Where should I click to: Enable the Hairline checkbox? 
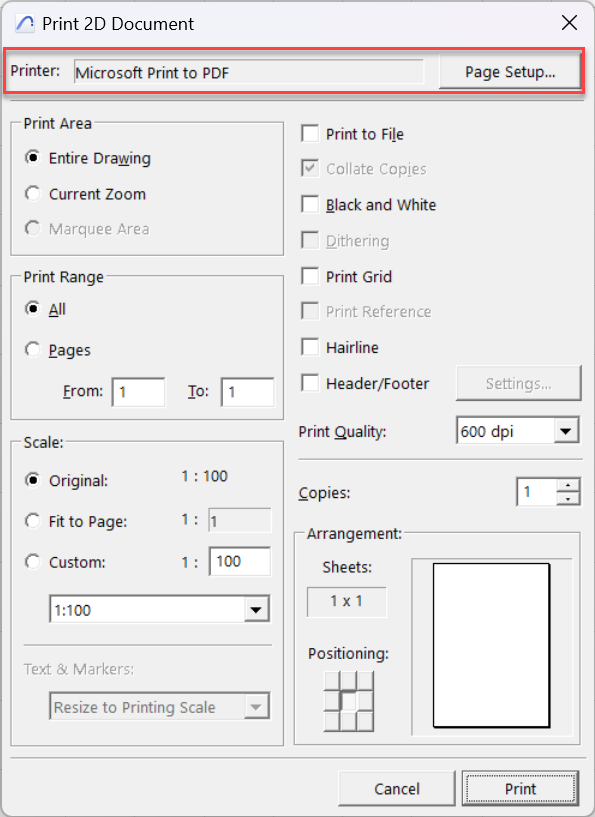(310, 347)
